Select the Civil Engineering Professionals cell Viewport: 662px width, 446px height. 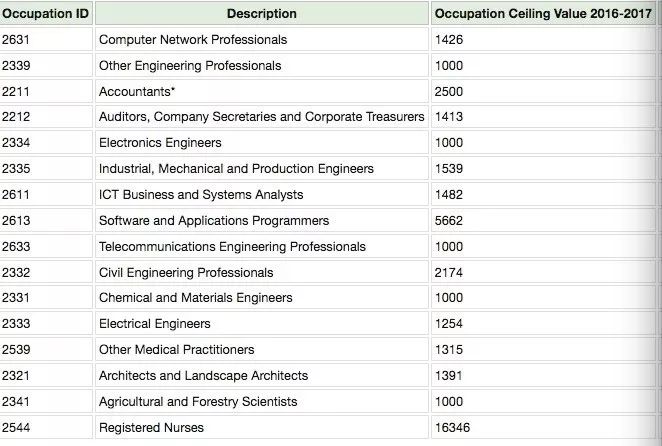186,273
